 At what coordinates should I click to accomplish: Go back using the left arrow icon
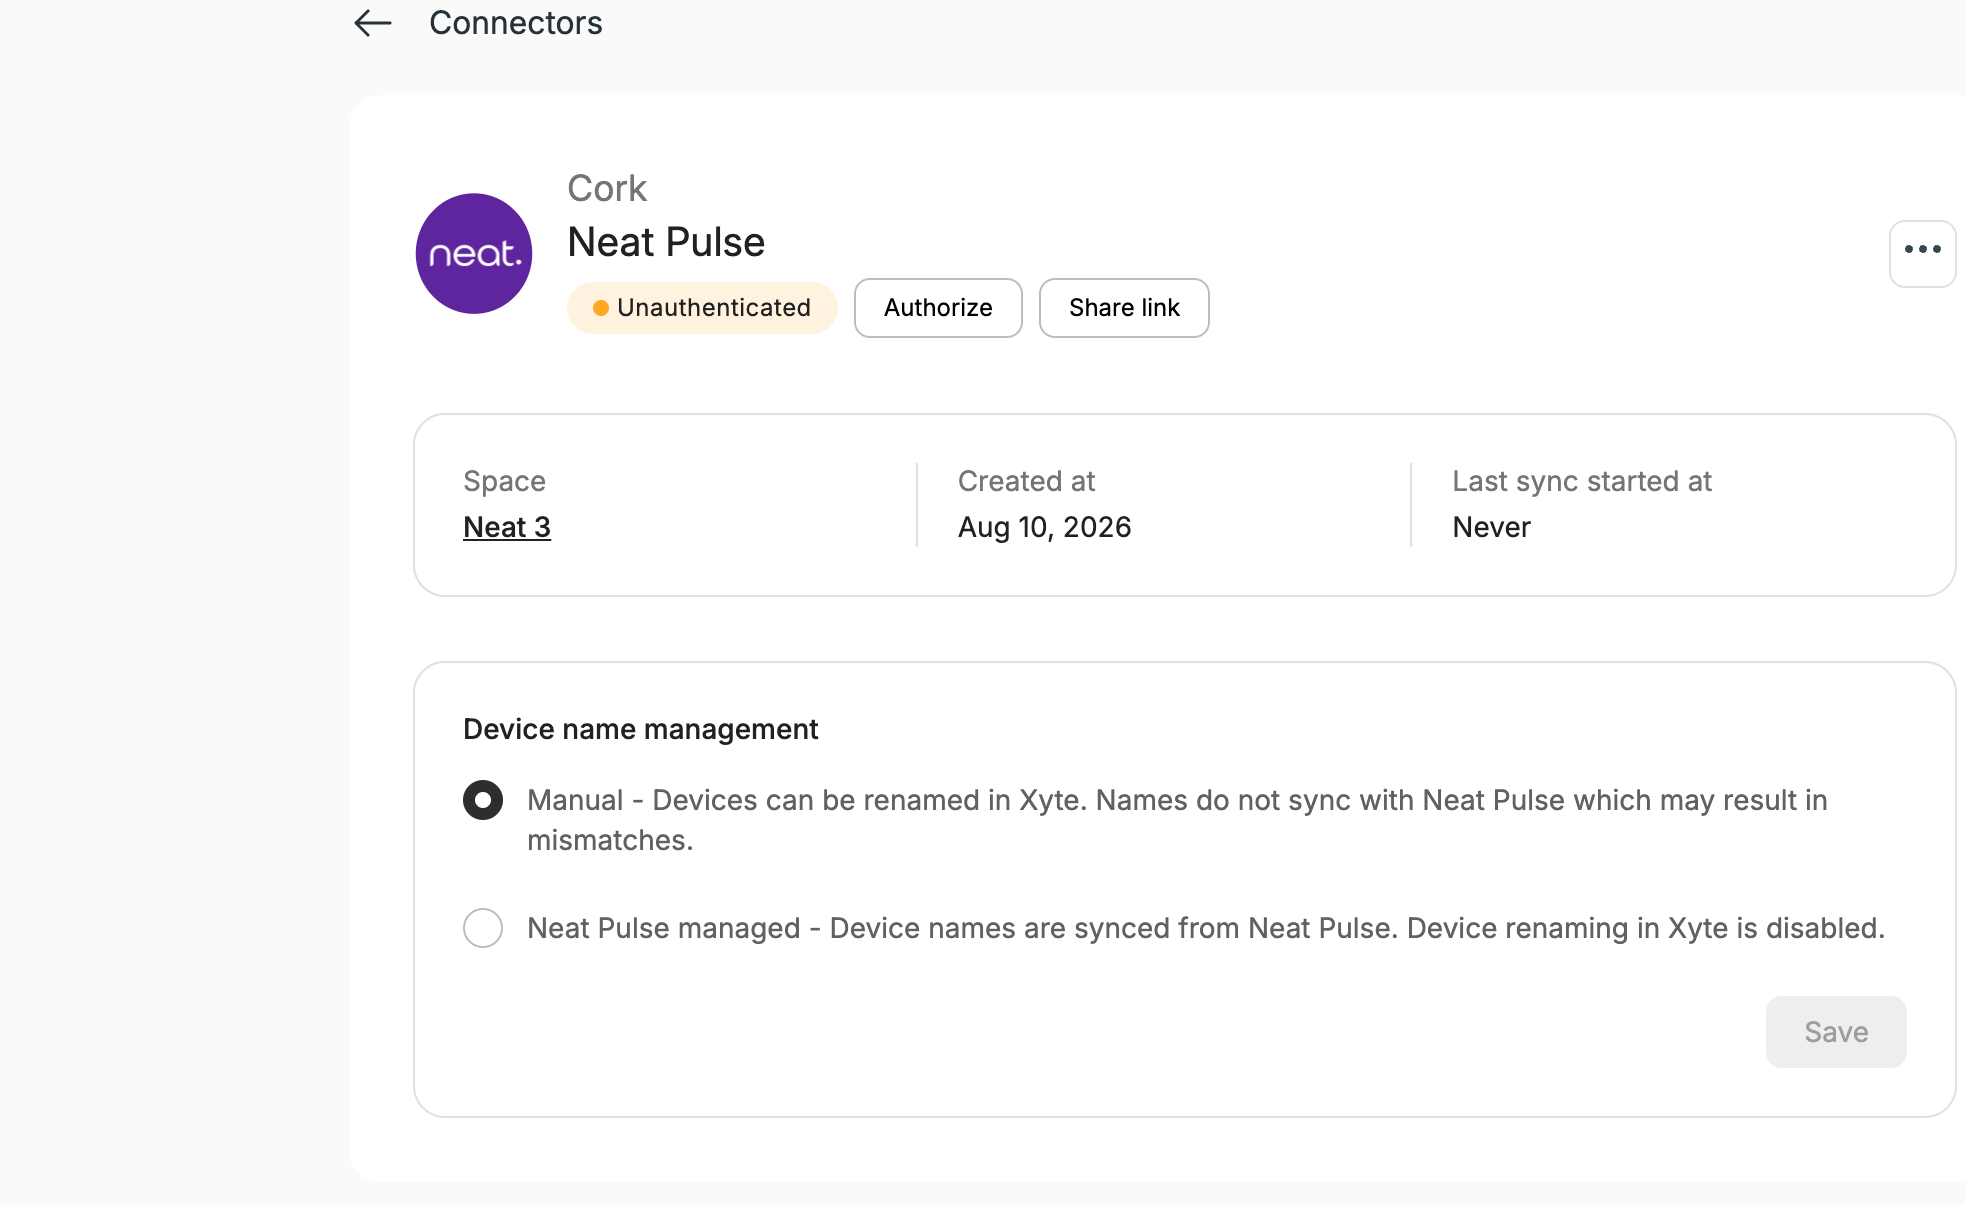coord(373,23)
